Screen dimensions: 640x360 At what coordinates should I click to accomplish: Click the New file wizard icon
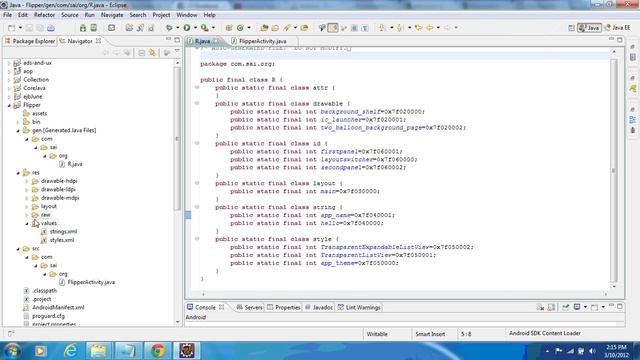click(11, 28)
